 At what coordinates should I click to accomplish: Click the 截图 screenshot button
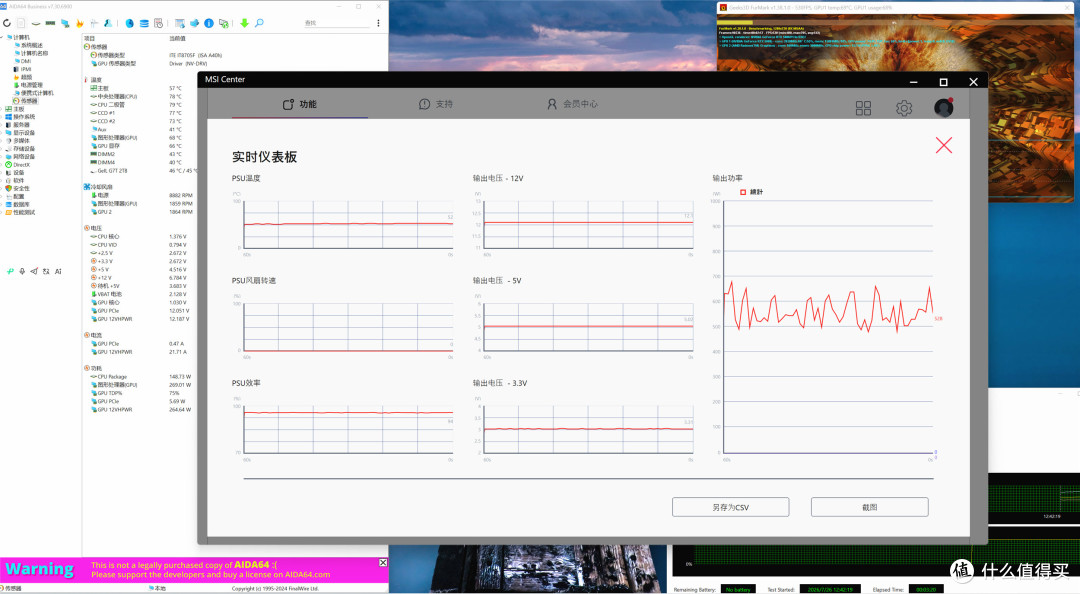coord(869,507)
